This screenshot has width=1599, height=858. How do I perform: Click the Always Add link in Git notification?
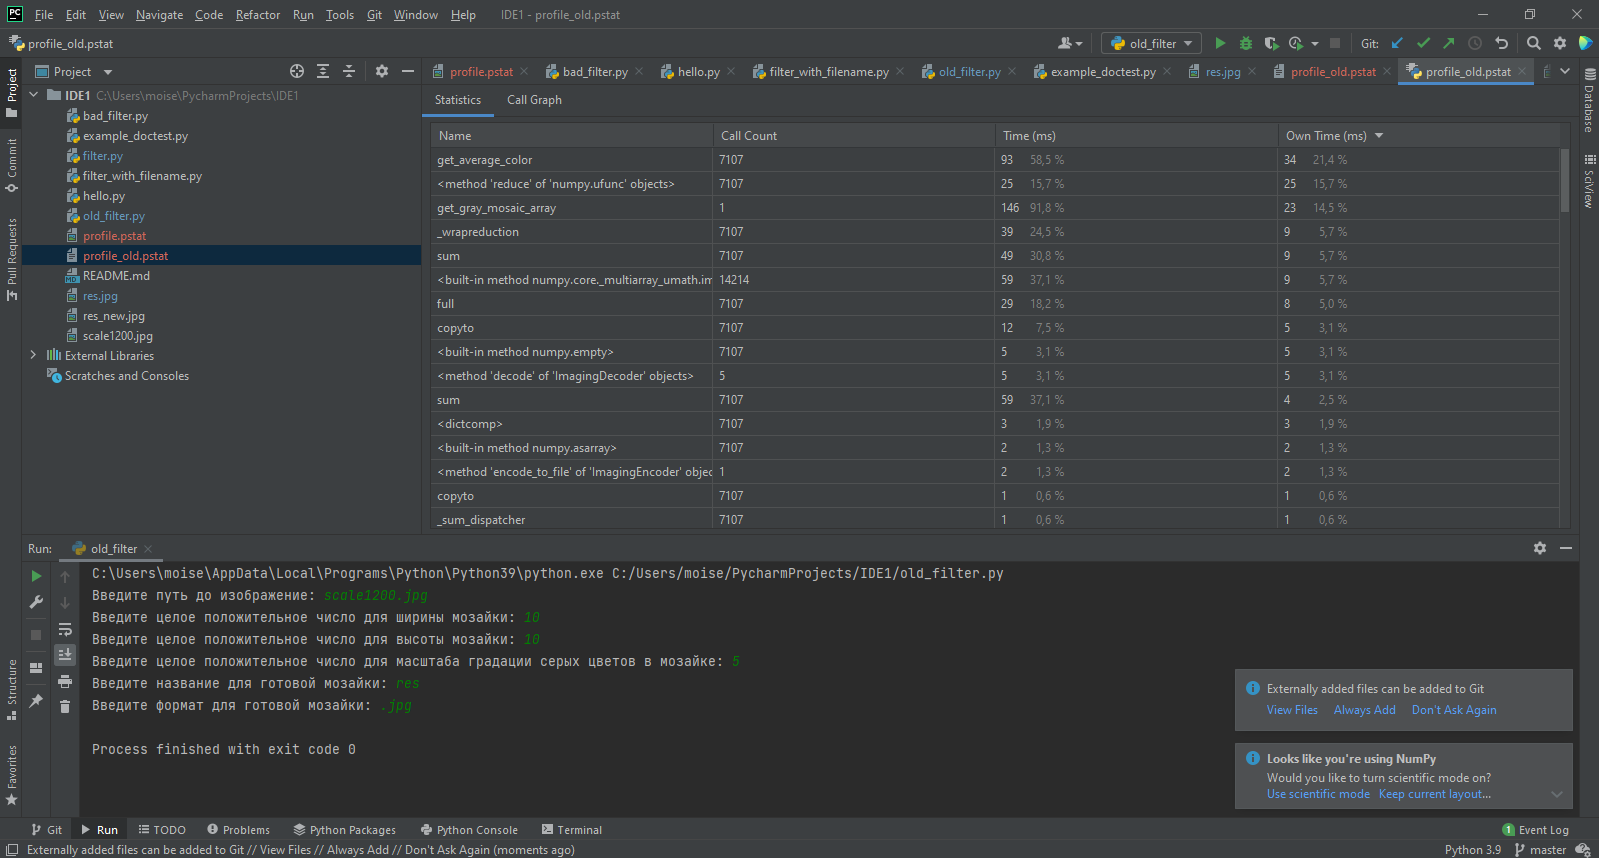(x=1364, y=710)
